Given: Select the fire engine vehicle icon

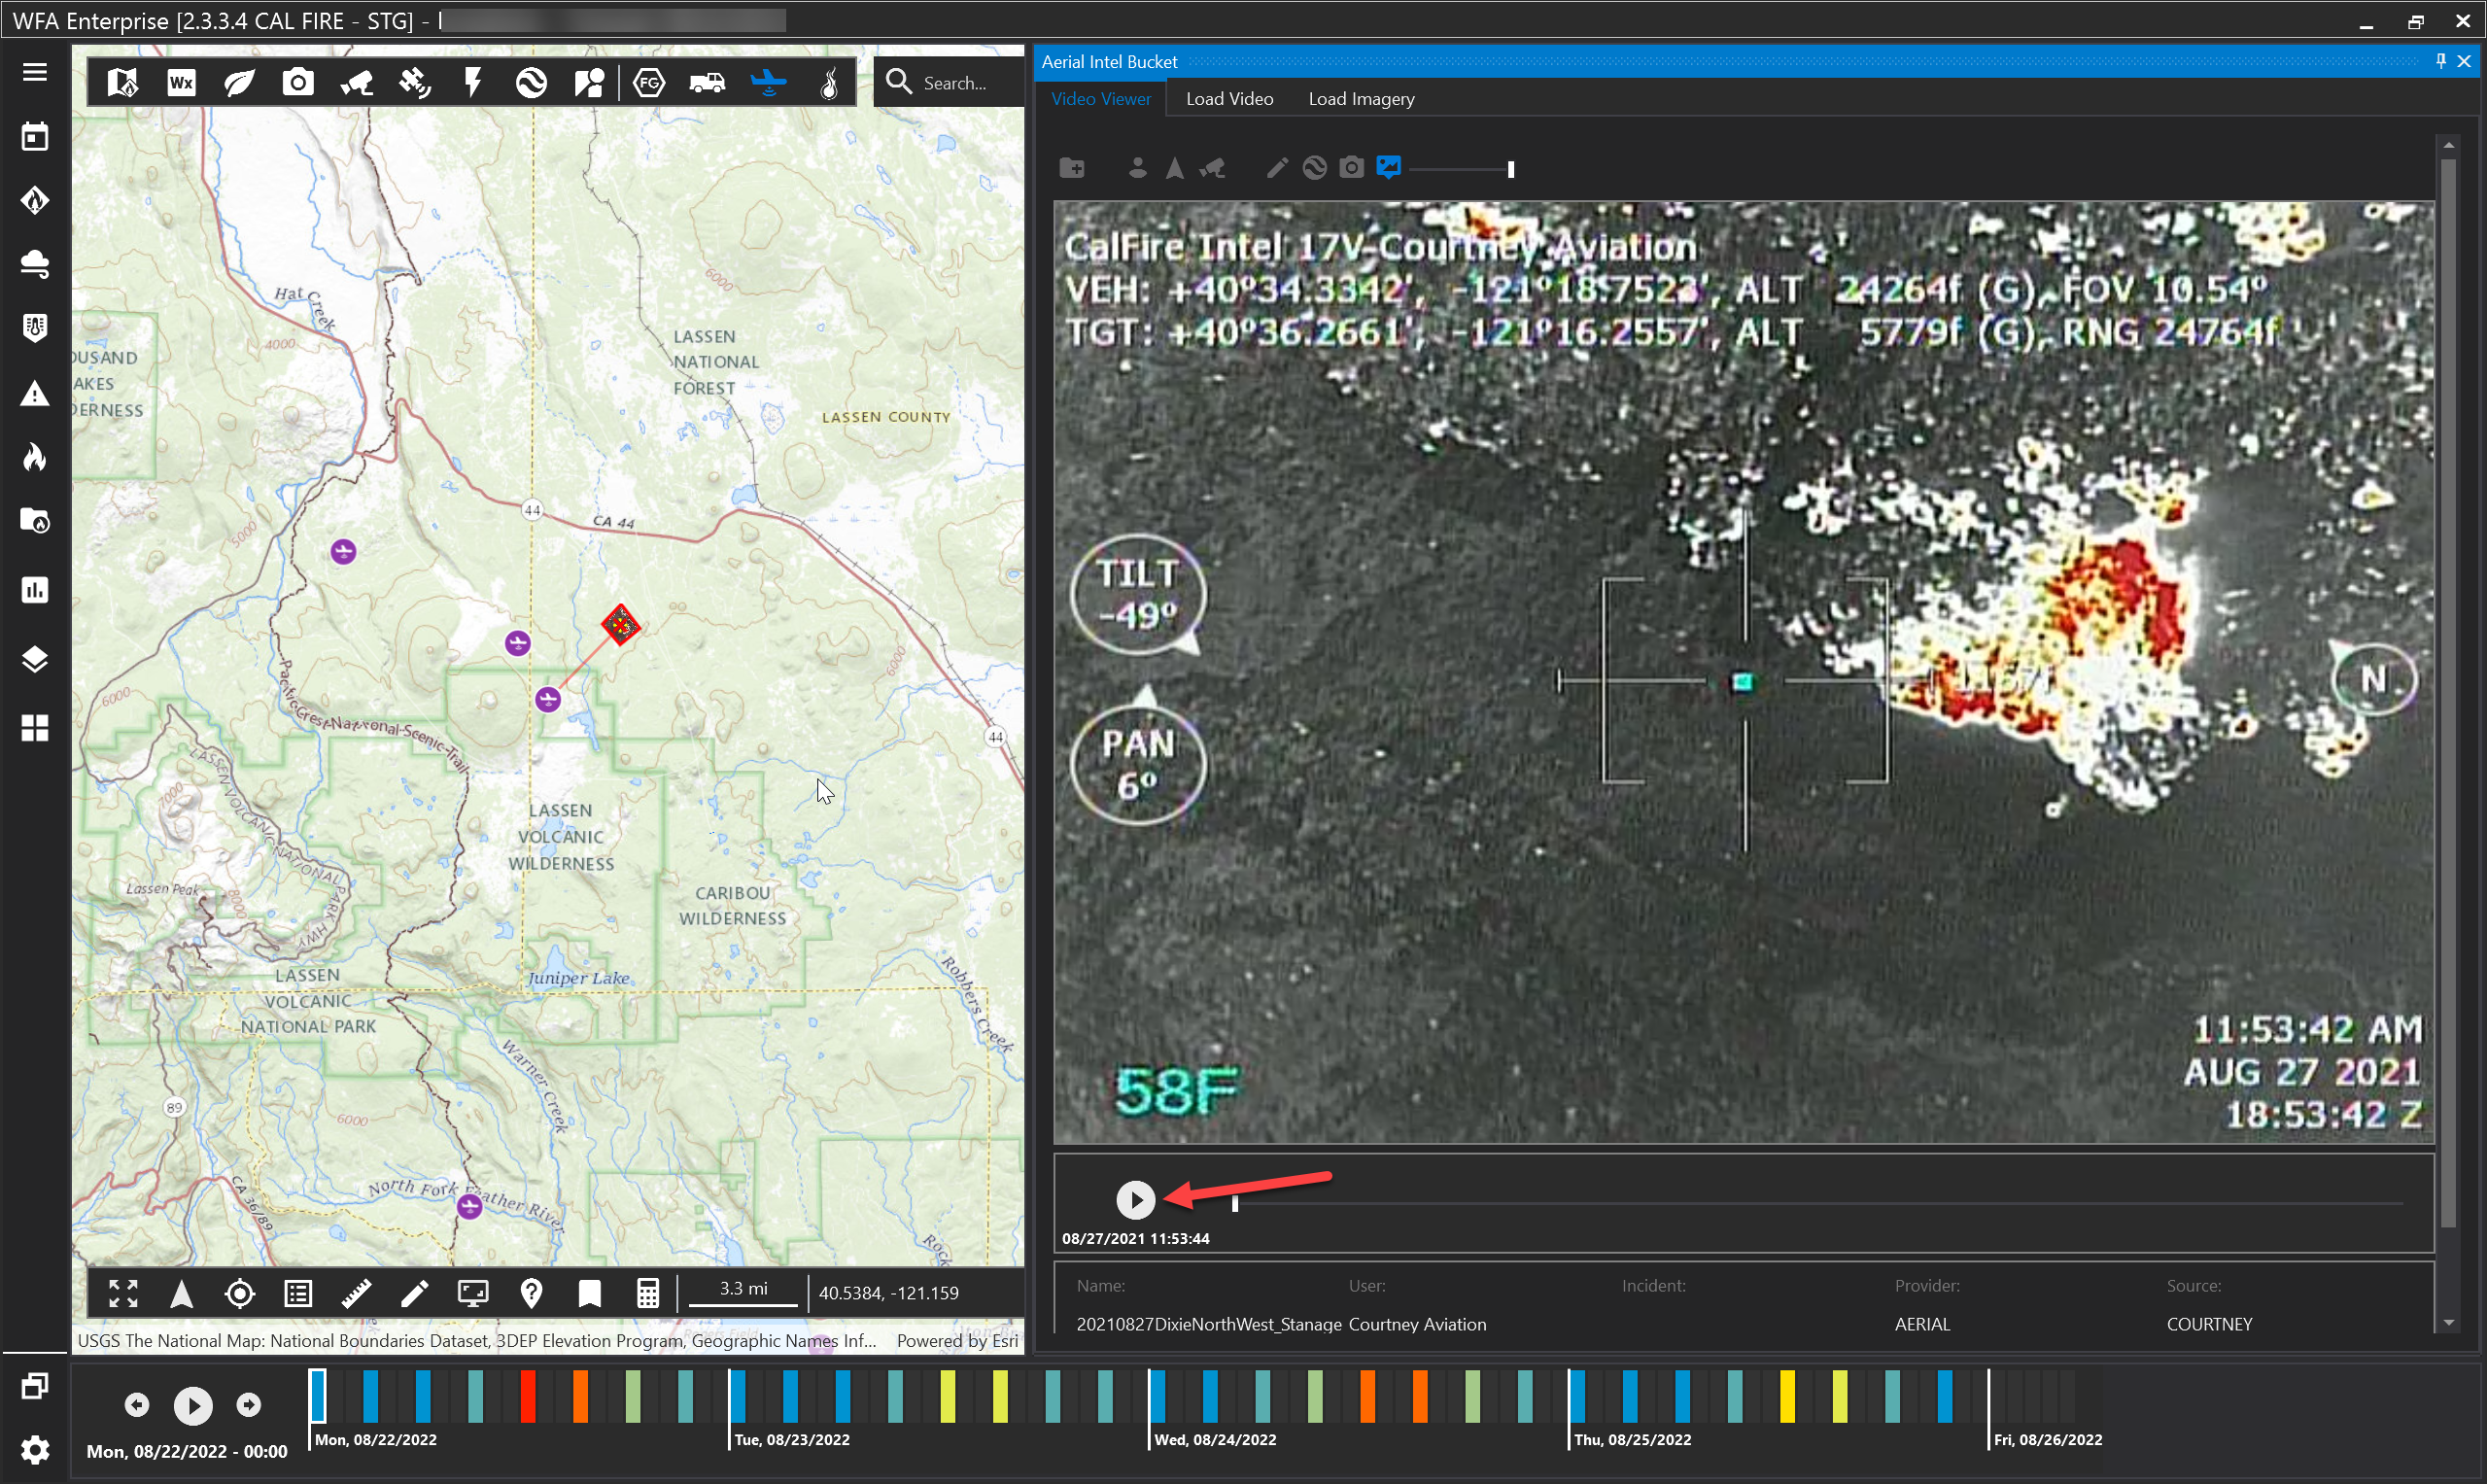Looking at the screenshot, I should [x=707, y=83].
